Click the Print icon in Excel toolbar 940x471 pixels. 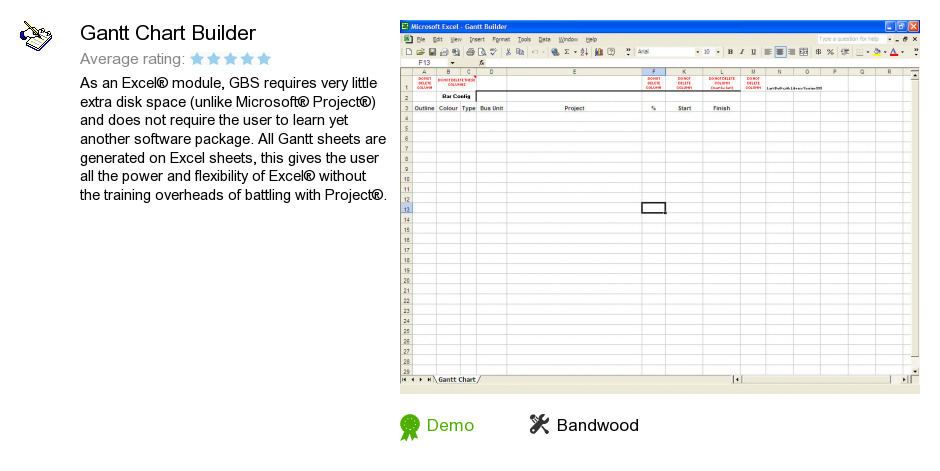pos(471,52)
